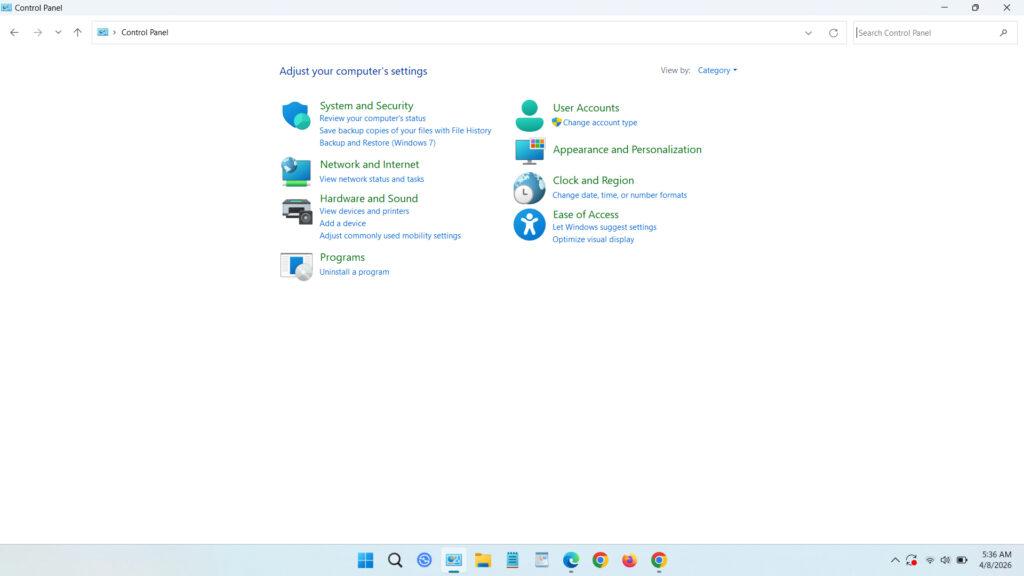Select the Appearance and Personalization icon
1024x576 pixels.
pyautogui.click(x=529, y=152)
